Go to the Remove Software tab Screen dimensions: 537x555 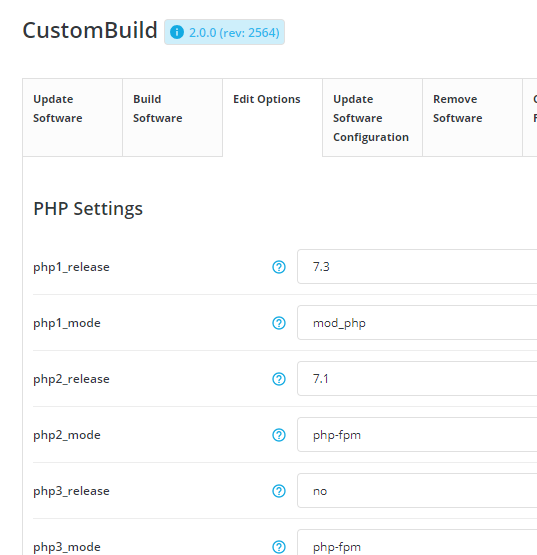point(472,118)
